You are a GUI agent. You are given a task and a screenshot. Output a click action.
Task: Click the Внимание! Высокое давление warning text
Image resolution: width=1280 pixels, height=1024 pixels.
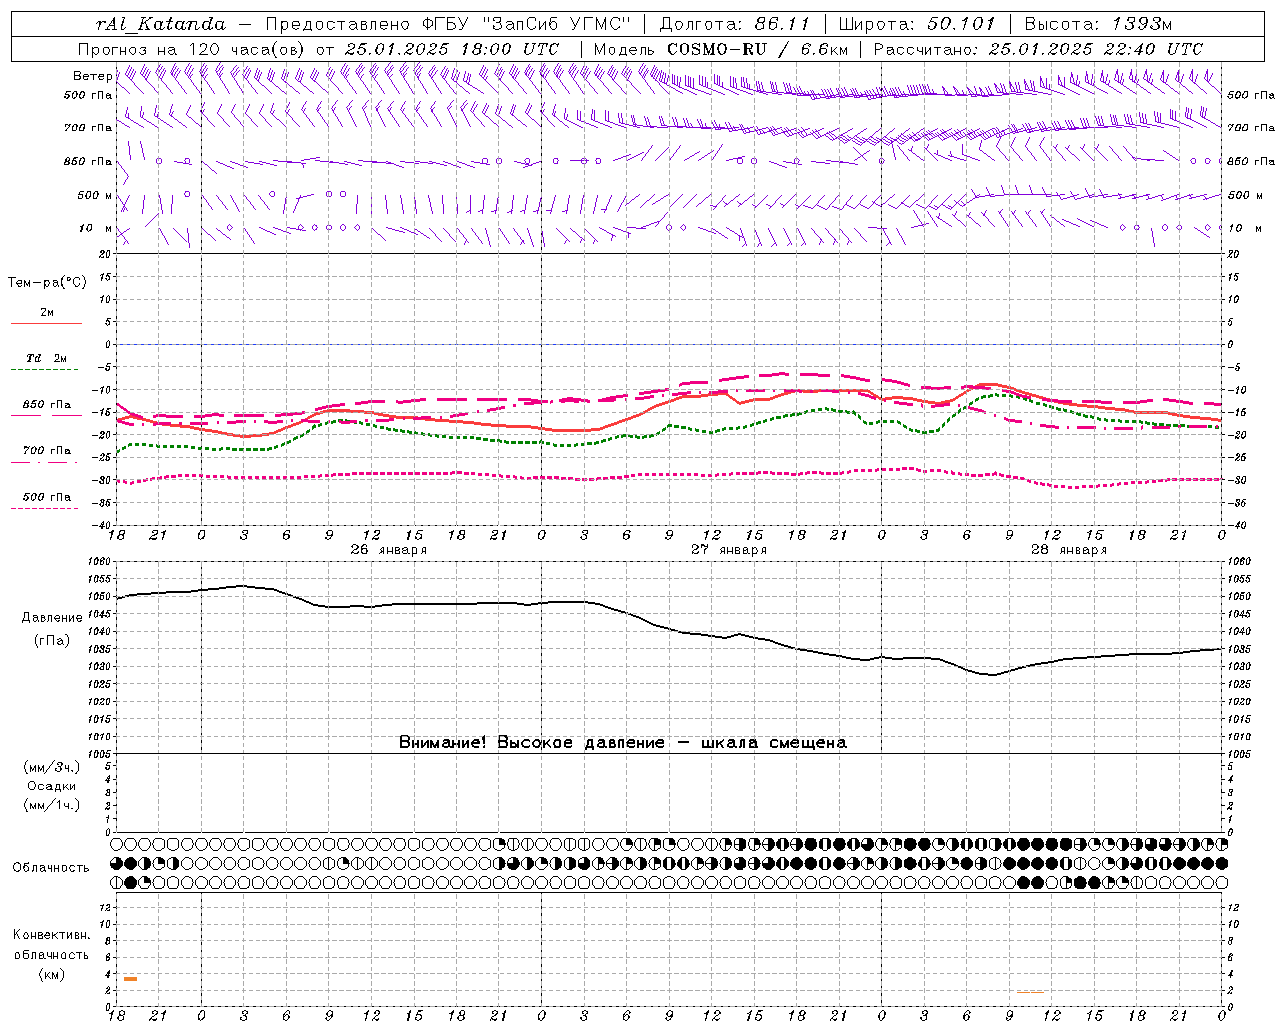point(623,743)
